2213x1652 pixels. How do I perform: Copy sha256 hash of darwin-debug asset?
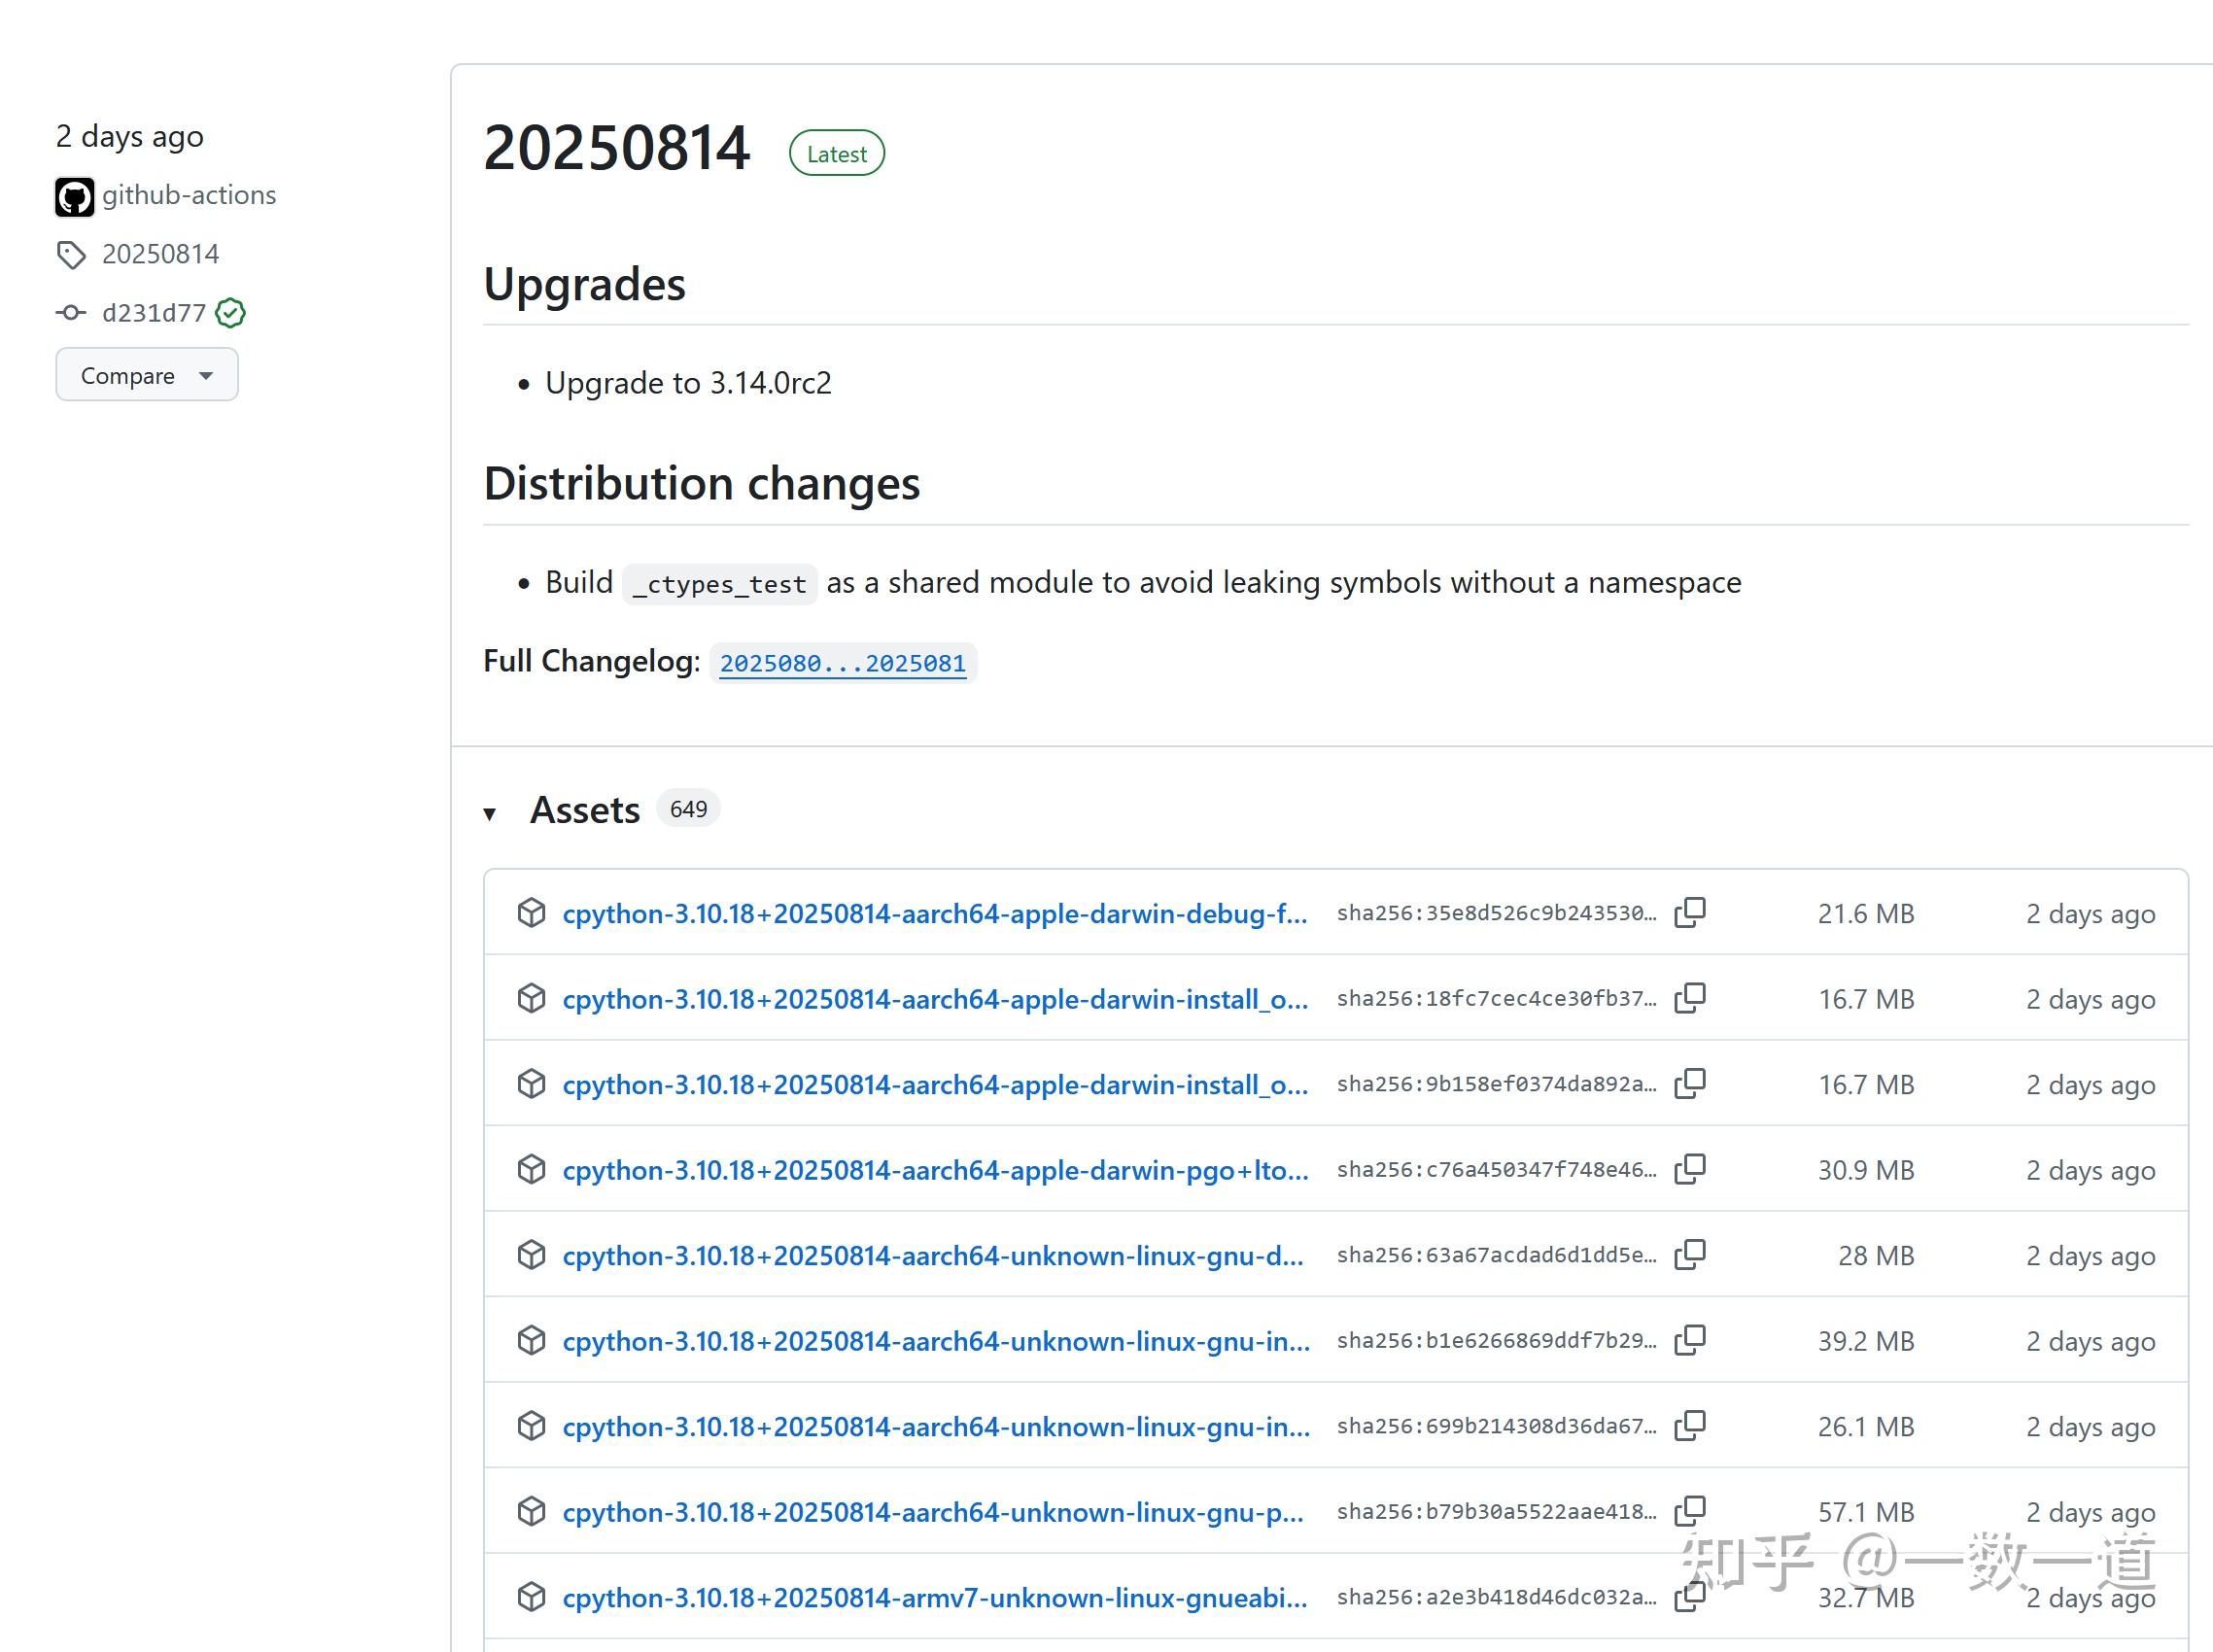(1689, 912)
